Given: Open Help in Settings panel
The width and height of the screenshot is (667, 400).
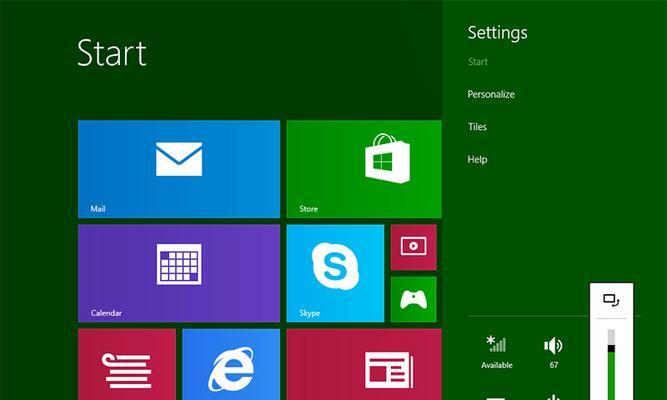Looking at the screenshot, I should point(477,159).
